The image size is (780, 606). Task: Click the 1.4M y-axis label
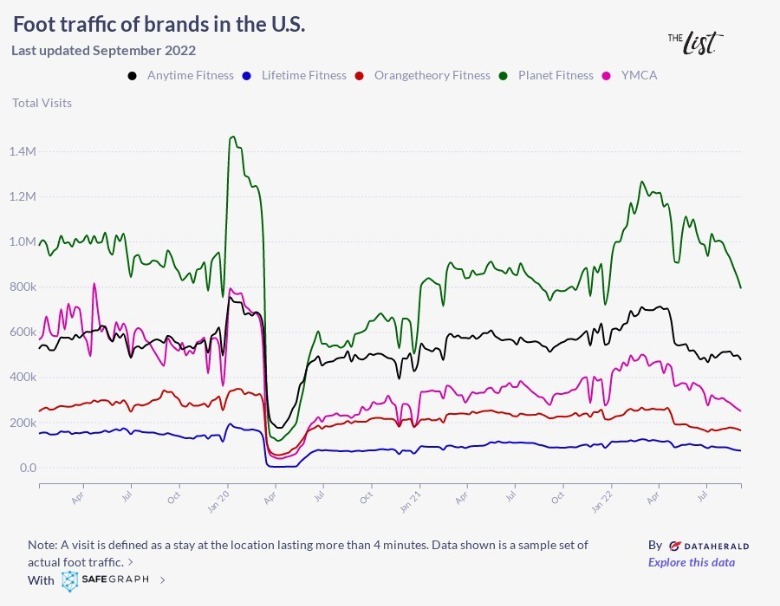(24, 152)
